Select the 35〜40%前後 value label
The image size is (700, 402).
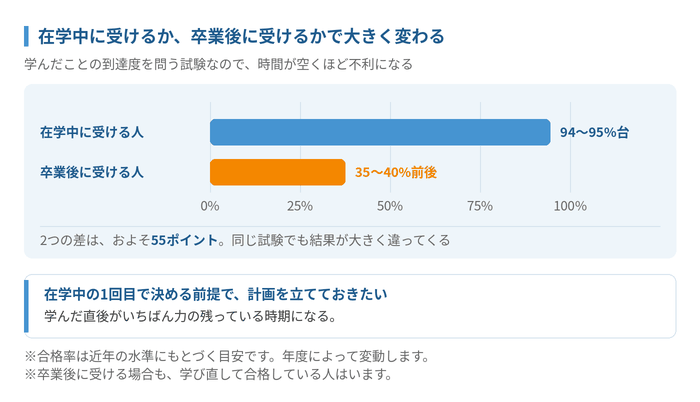[x=396, y=172]
